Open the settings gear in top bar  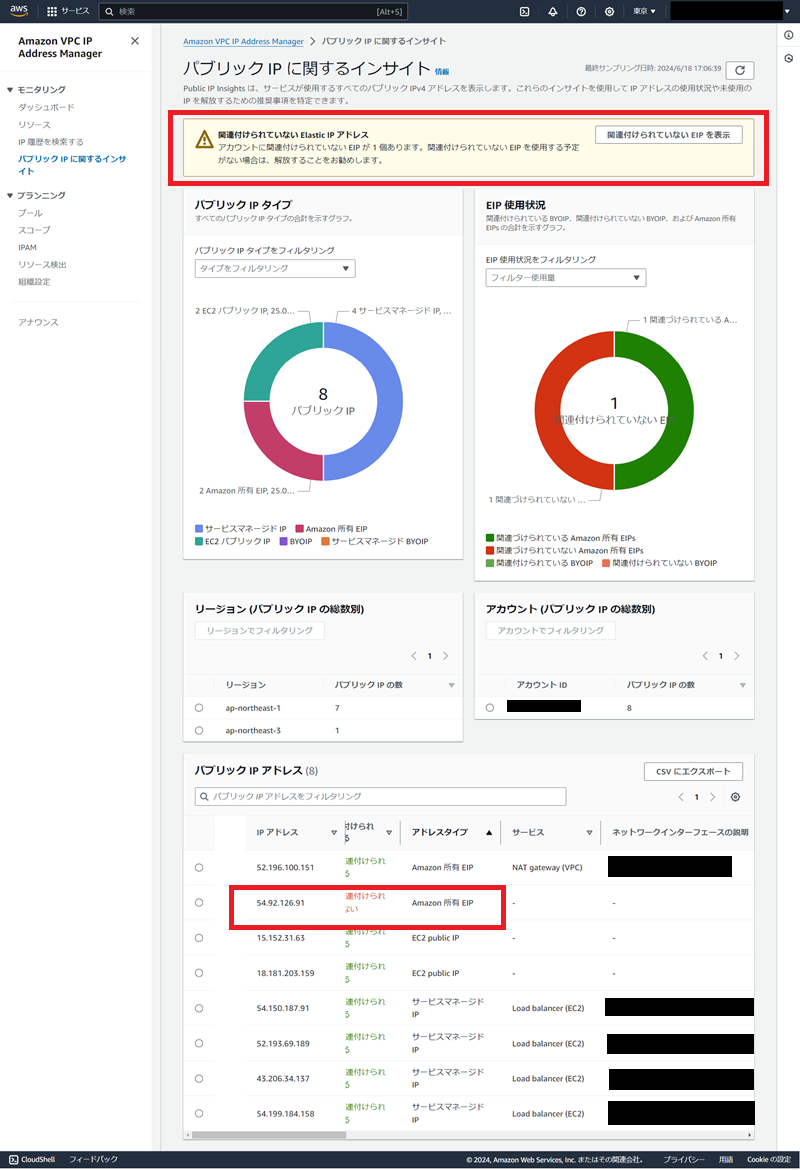[x=610, y=11]
